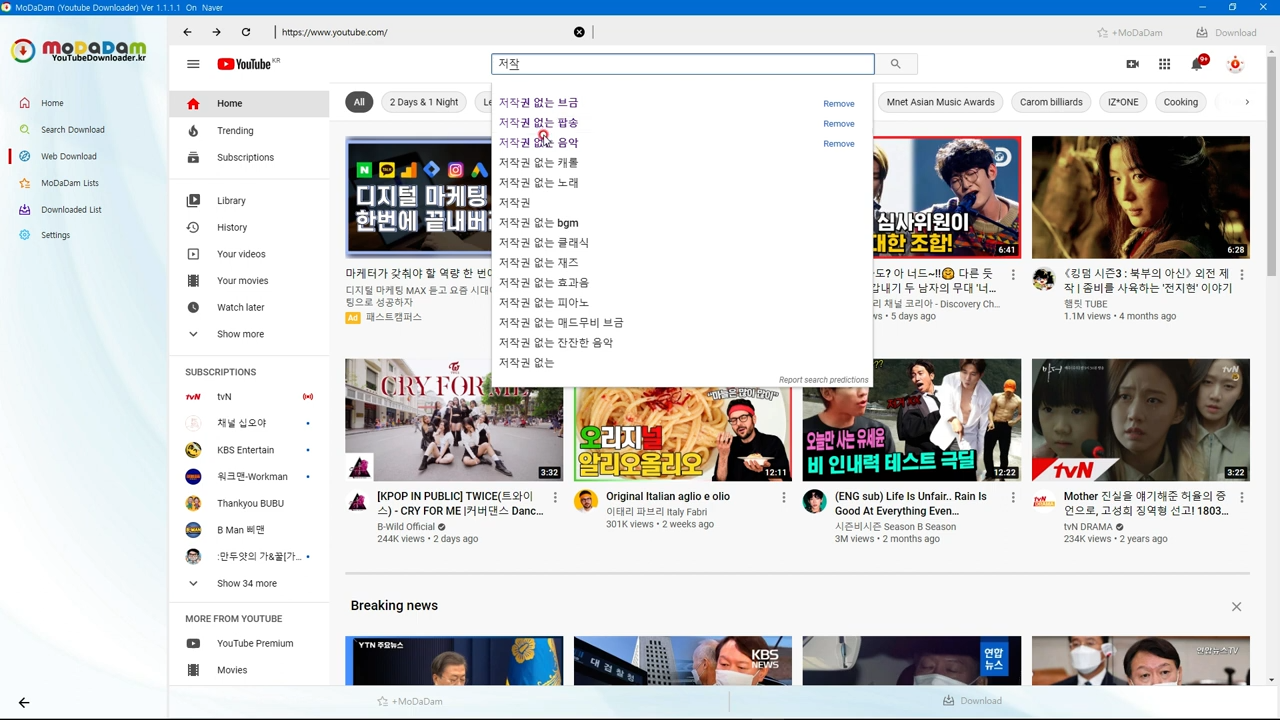Image resolution: width=1280 pixels, height=720 pixels.
Task: Open options menu for 킹덤 시즌3 video
Action: click(x=1242, y=274)
